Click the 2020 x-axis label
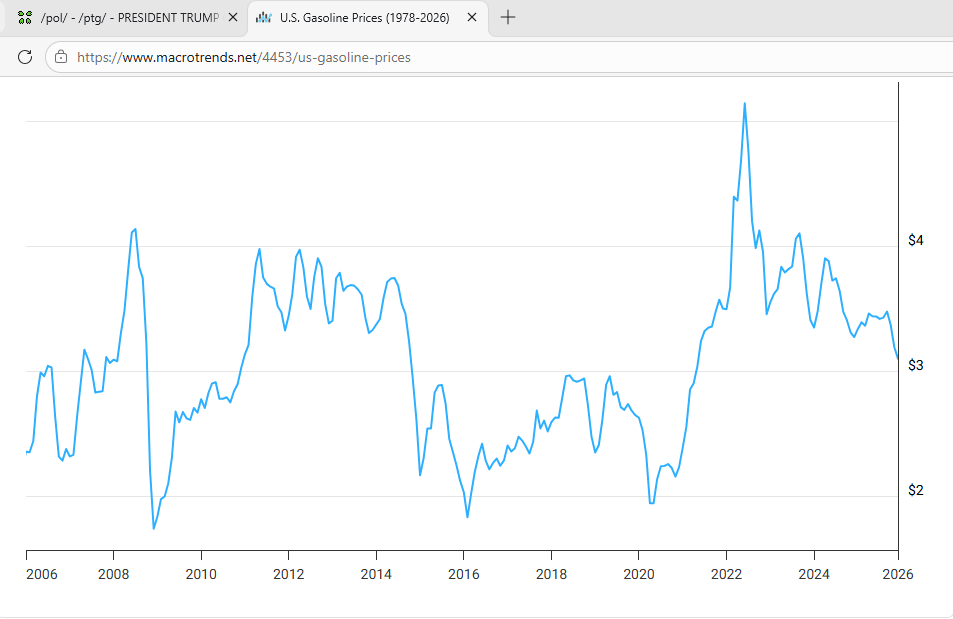953x619 pixels. [x=639, y=574]
